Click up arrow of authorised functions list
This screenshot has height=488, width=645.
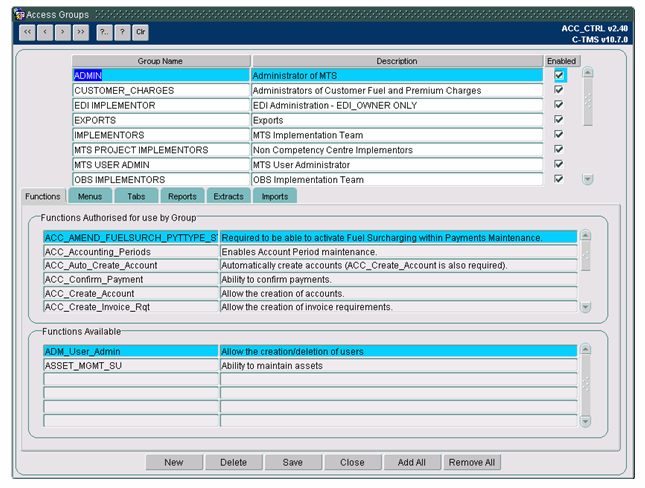pos(585,235)
